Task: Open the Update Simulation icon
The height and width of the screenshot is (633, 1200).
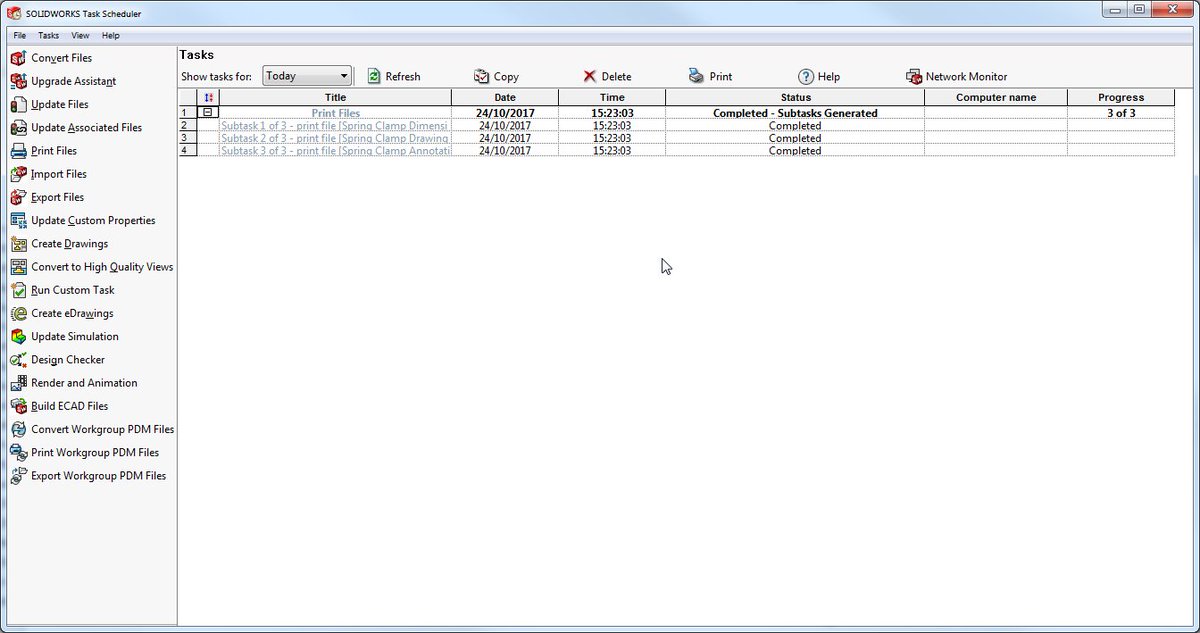Action: 18,336
